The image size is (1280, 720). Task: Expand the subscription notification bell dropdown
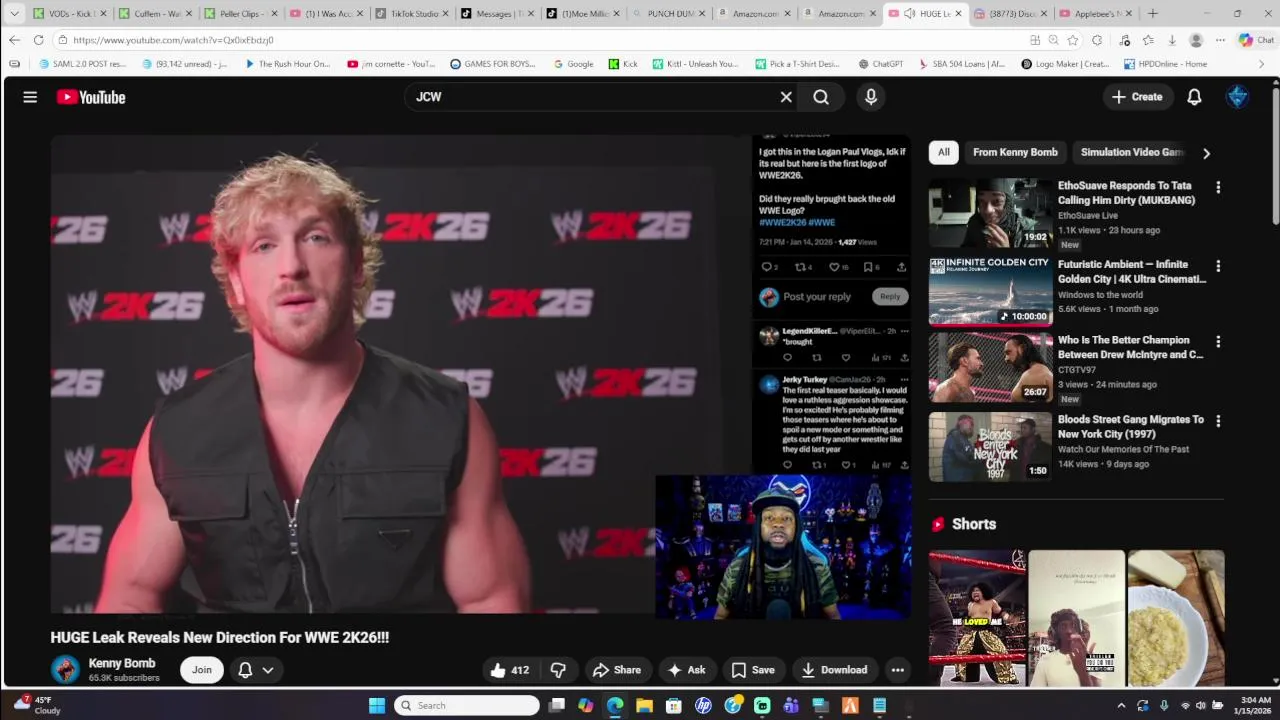[x=256, y=670]
